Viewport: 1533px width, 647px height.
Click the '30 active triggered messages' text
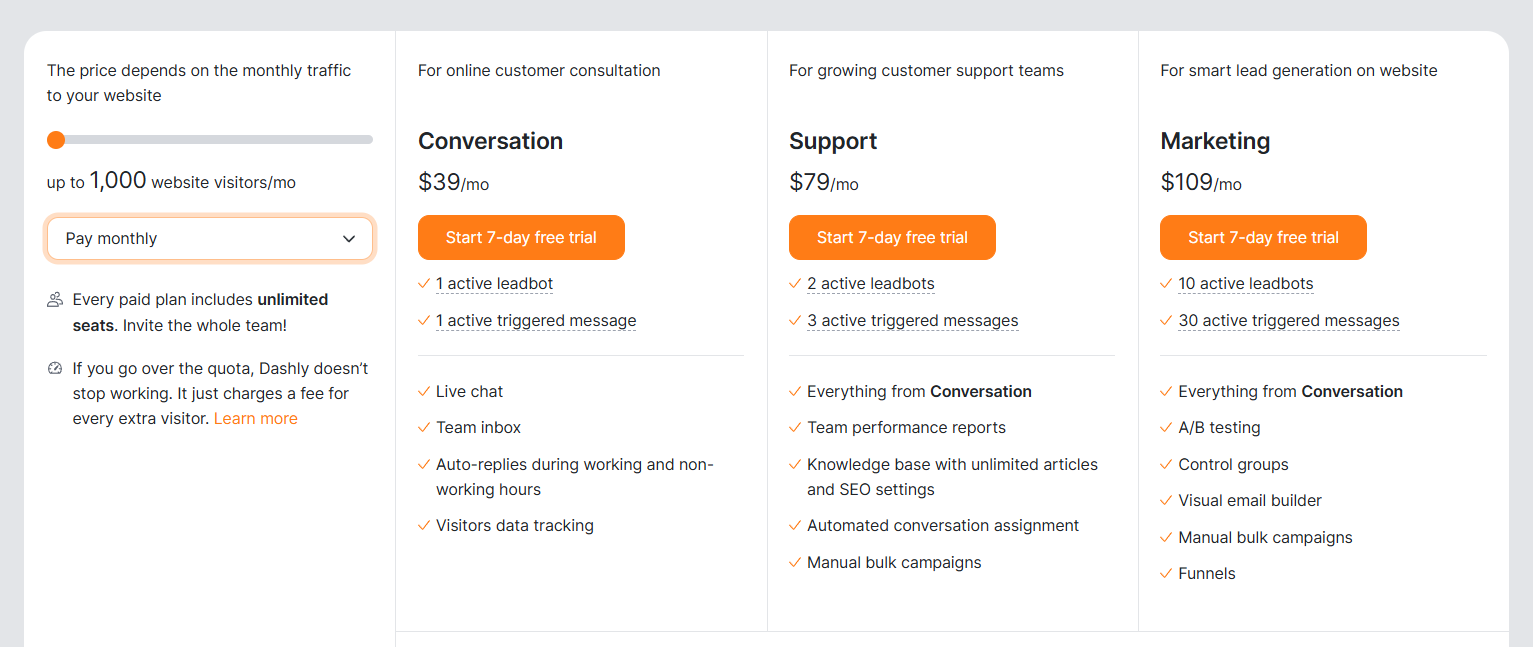1289,320
